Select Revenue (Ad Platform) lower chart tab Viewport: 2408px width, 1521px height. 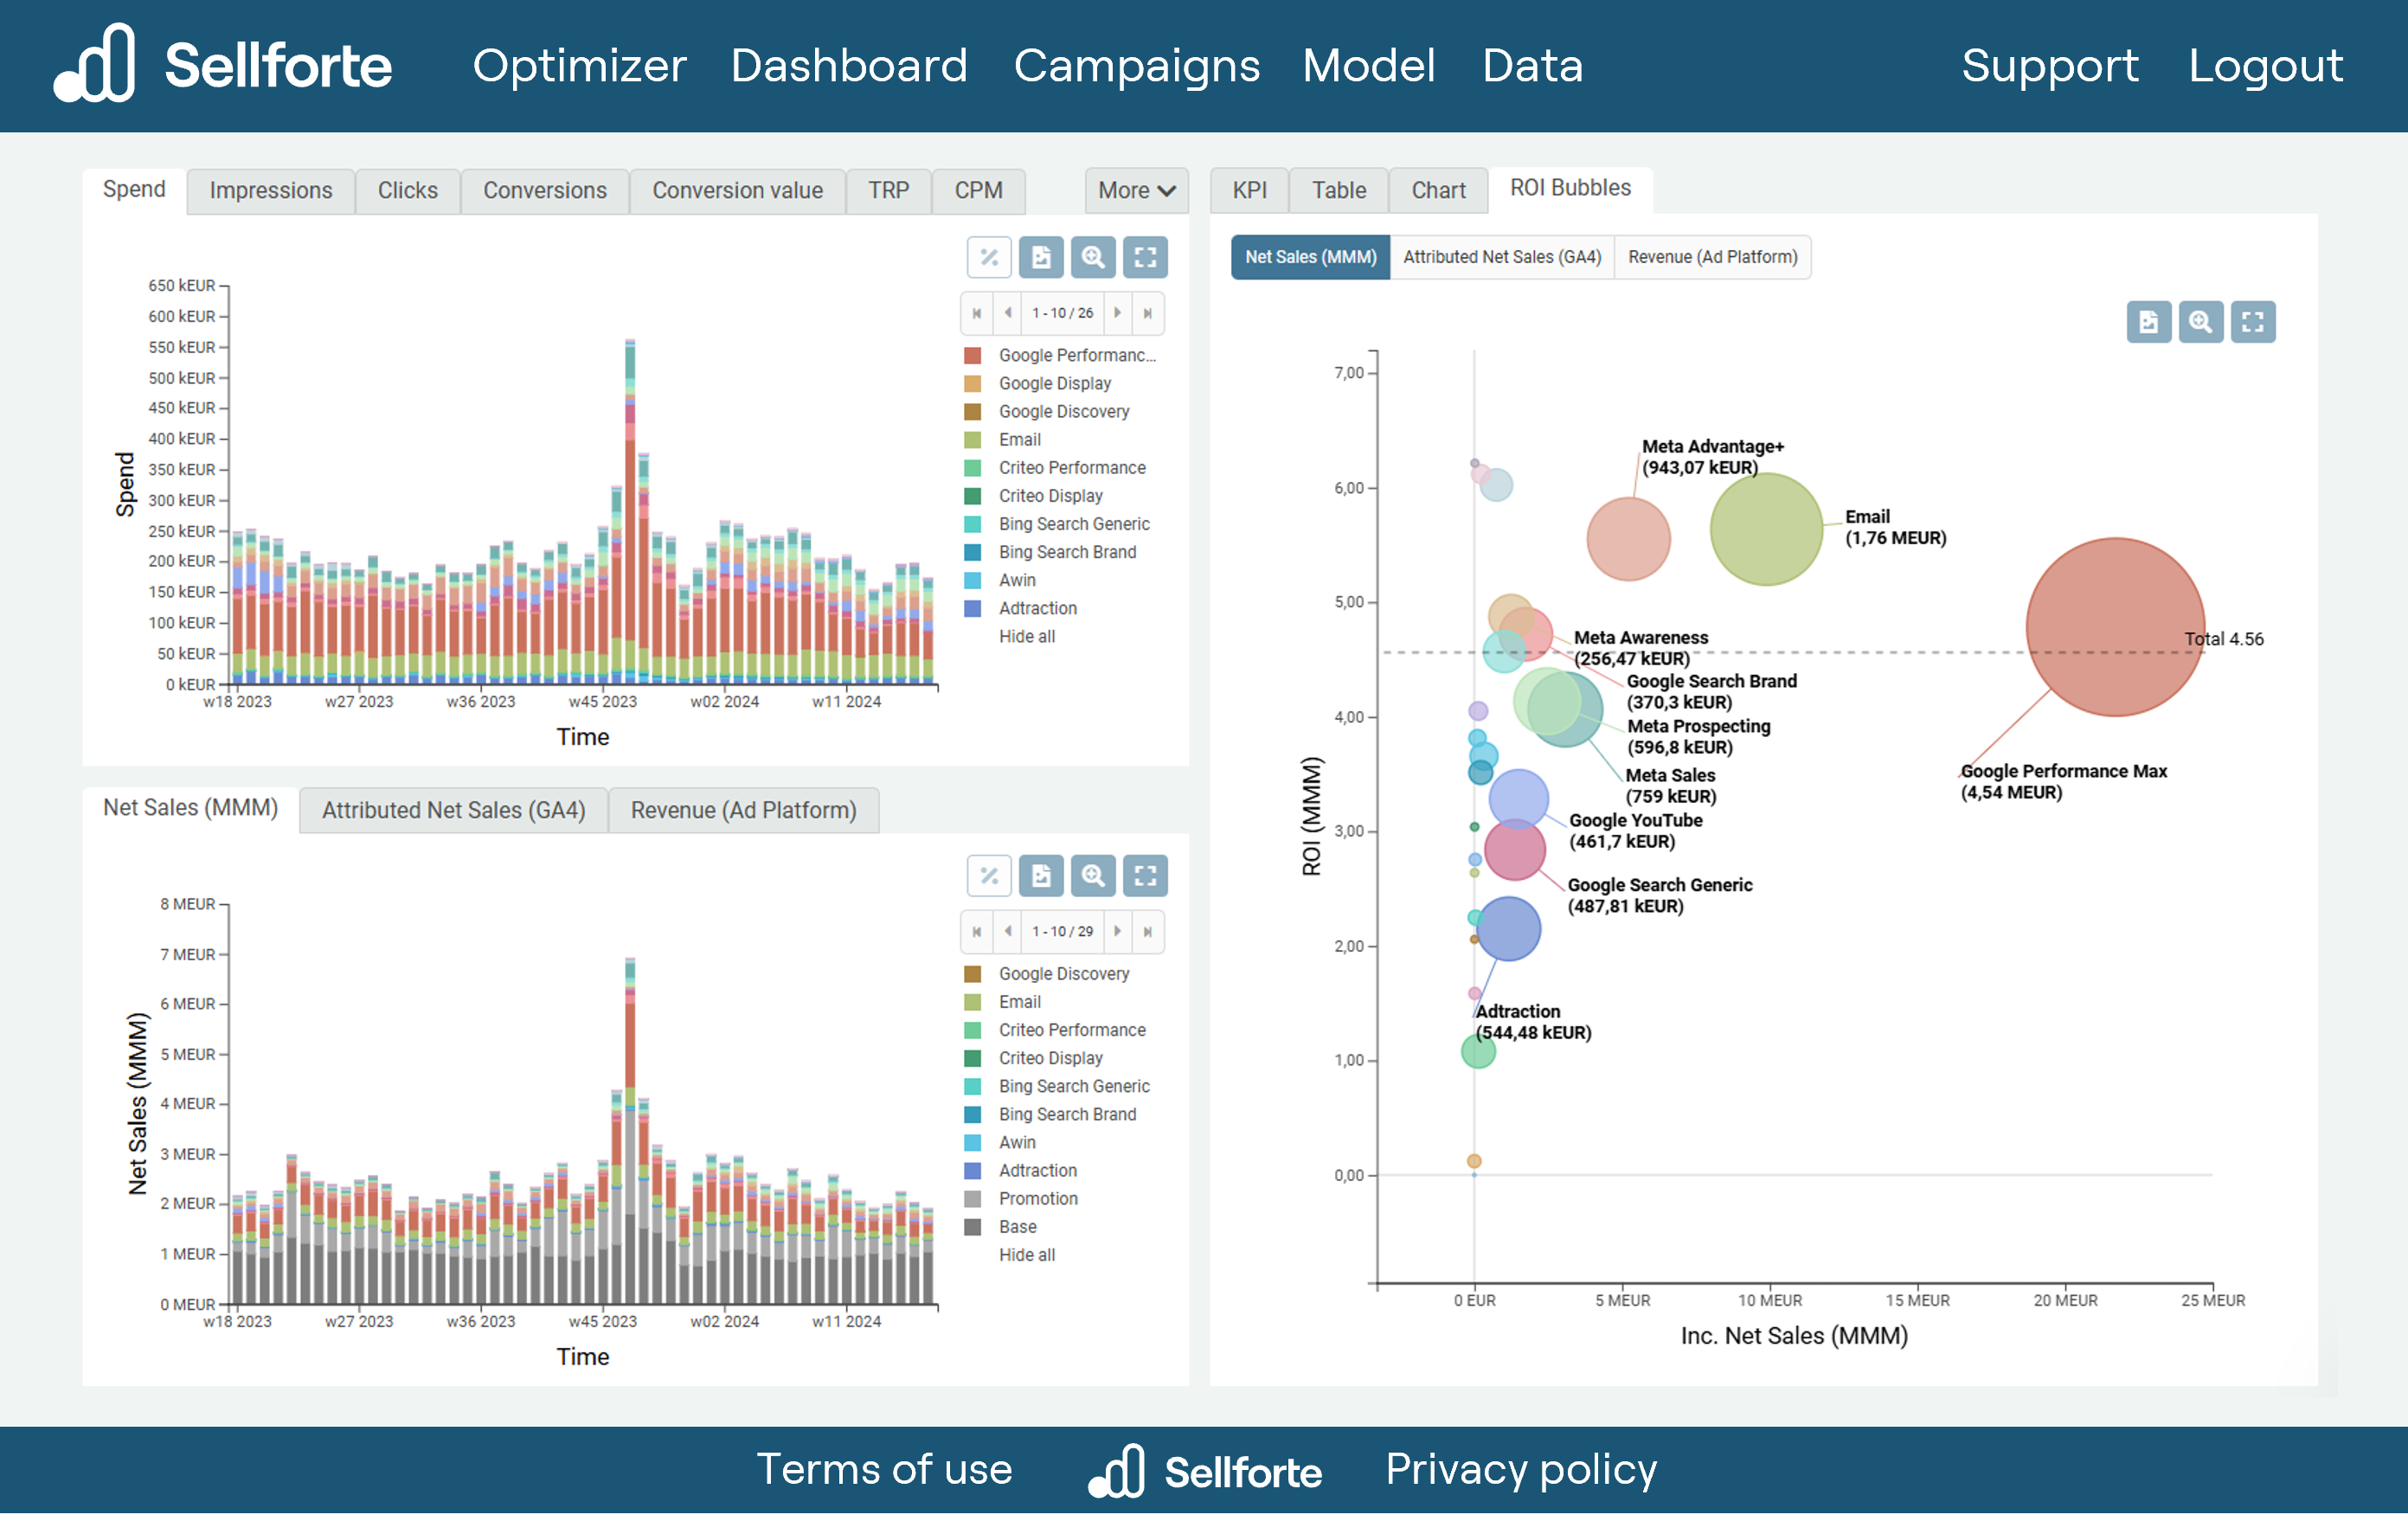click(x=743, y=809)
